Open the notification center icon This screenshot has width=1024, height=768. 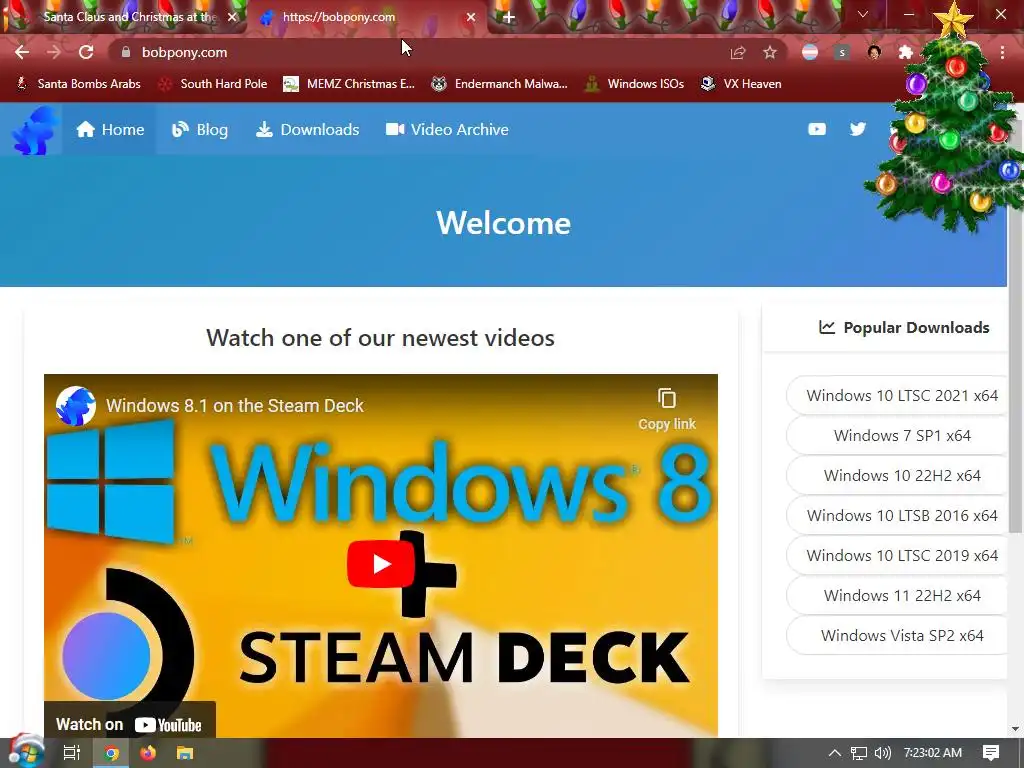click(991, 753)
